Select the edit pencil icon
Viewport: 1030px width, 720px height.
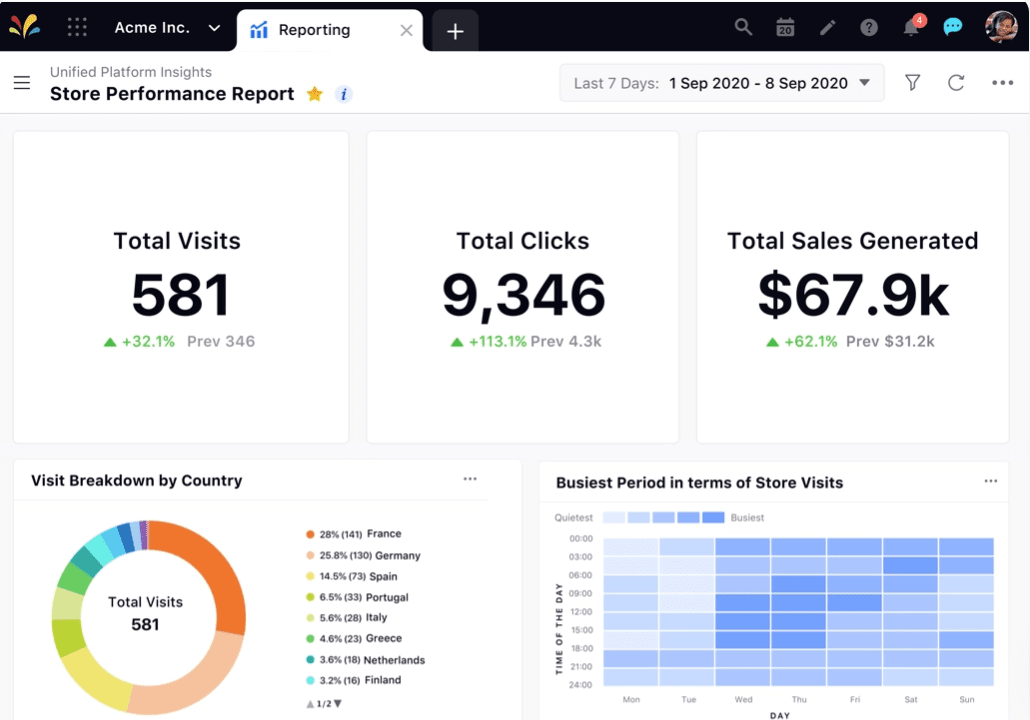tap(827, 27)
